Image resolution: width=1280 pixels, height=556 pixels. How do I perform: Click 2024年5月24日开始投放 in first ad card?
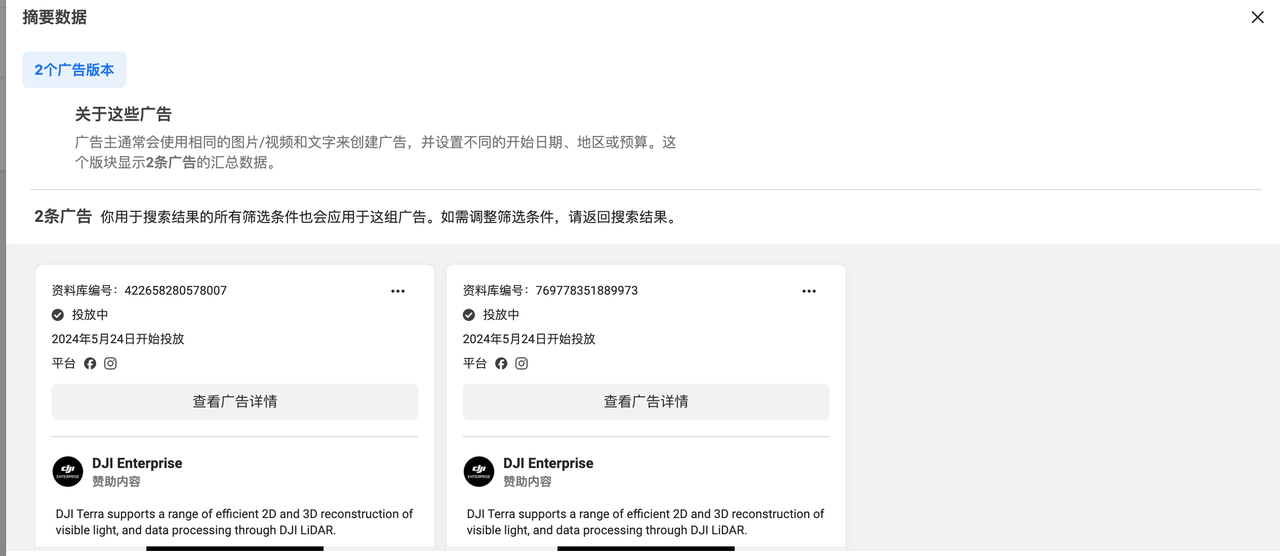(118, 339)
